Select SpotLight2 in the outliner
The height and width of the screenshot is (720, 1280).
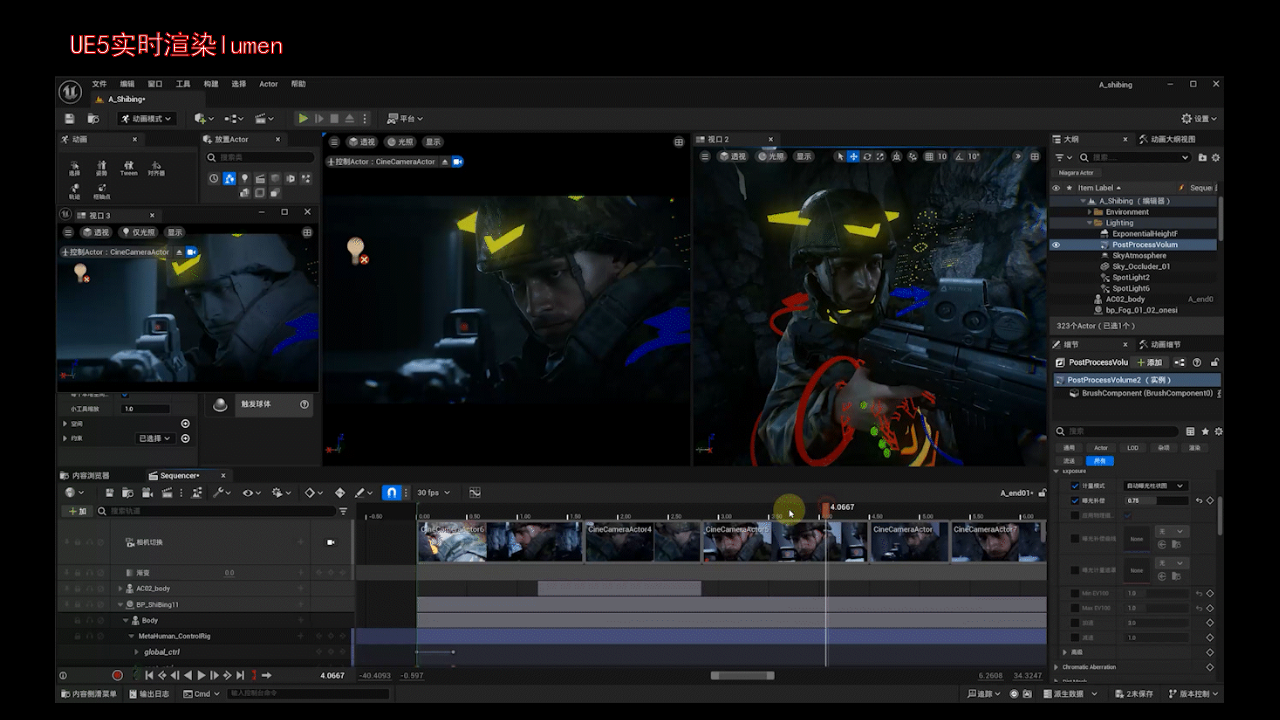1131,277
